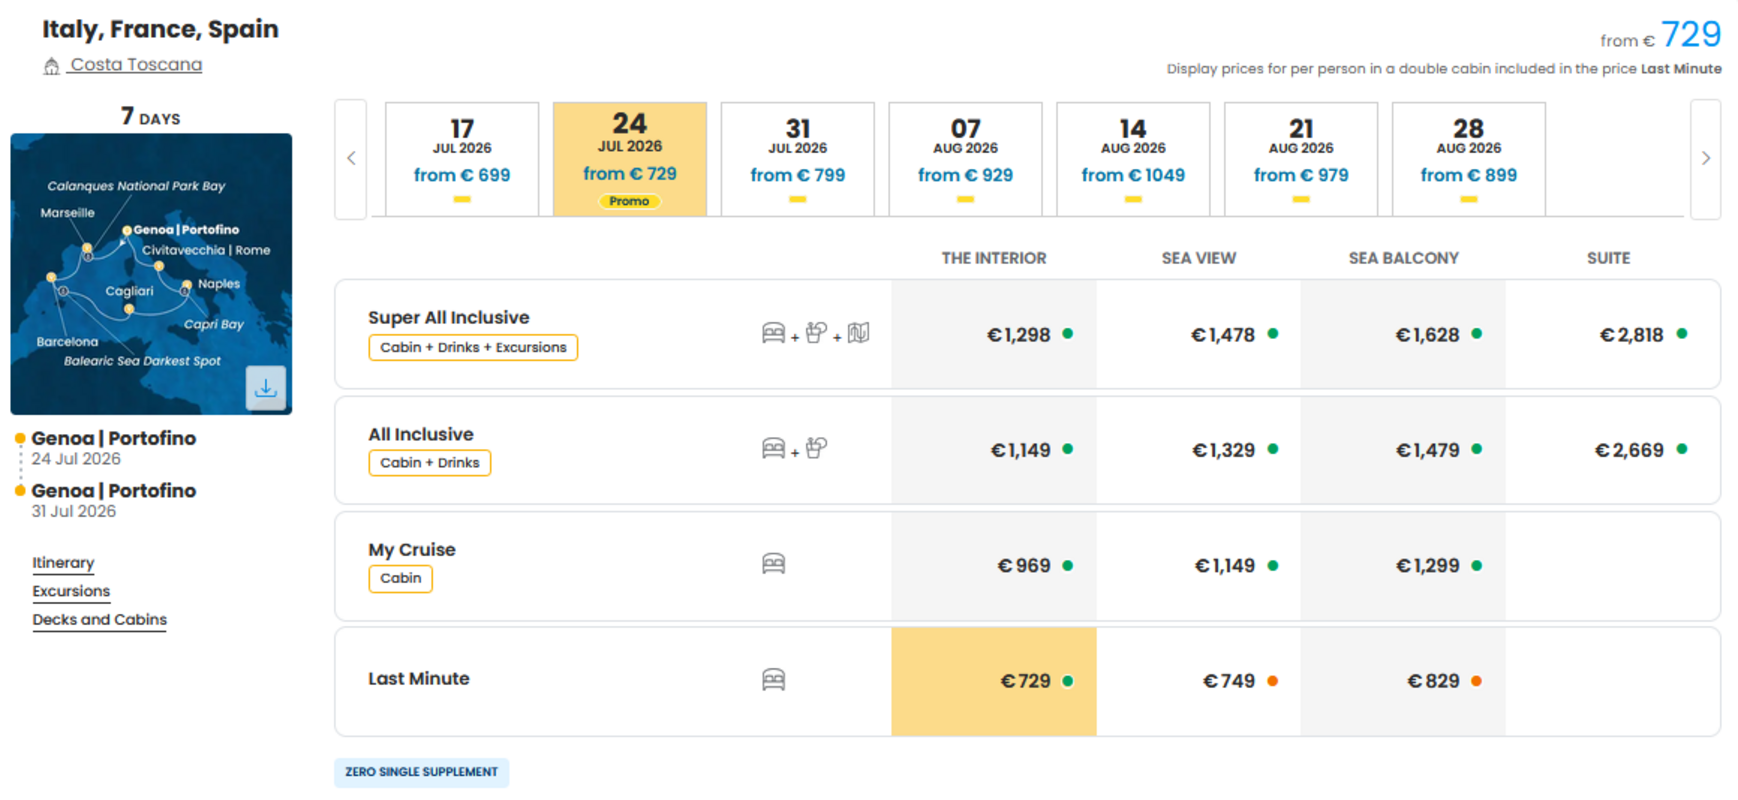The width and height of the screenshot is (1738, 800).
Task: Click the excursions map icon in Super All Inclusive
Action: pyautogui.click(x=858, y=333)
